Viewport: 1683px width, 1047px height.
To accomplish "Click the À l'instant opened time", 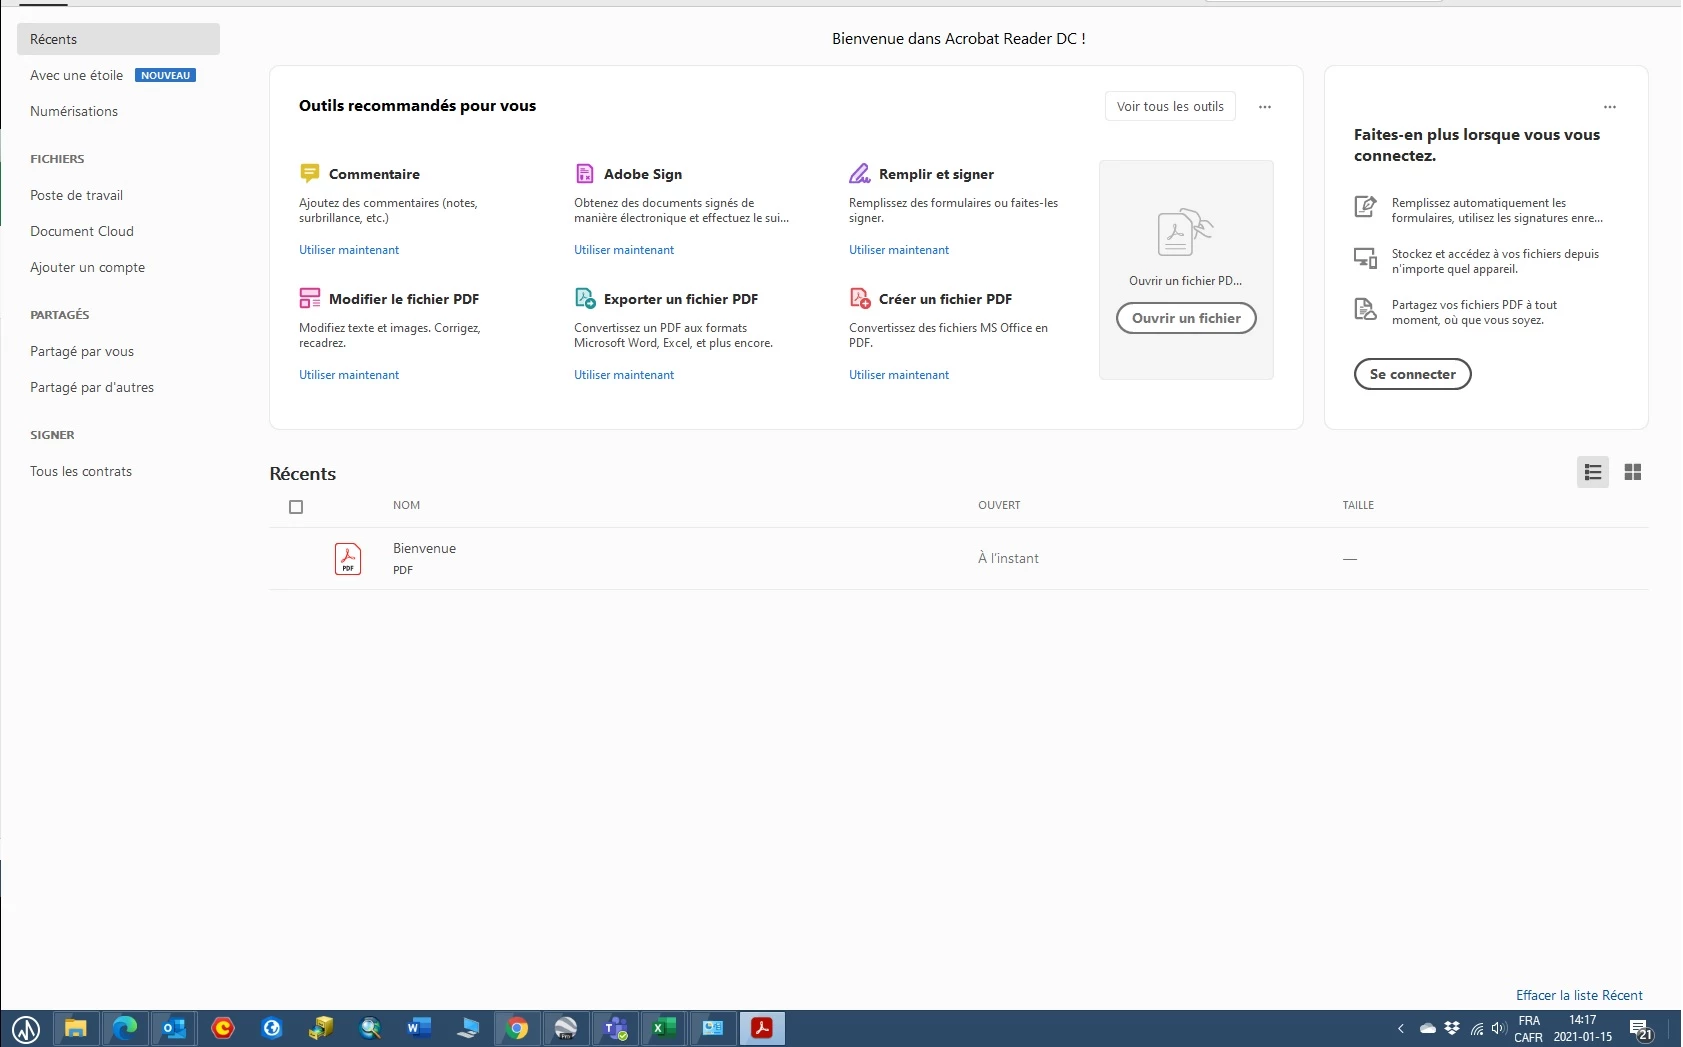I will [1008, 558].
